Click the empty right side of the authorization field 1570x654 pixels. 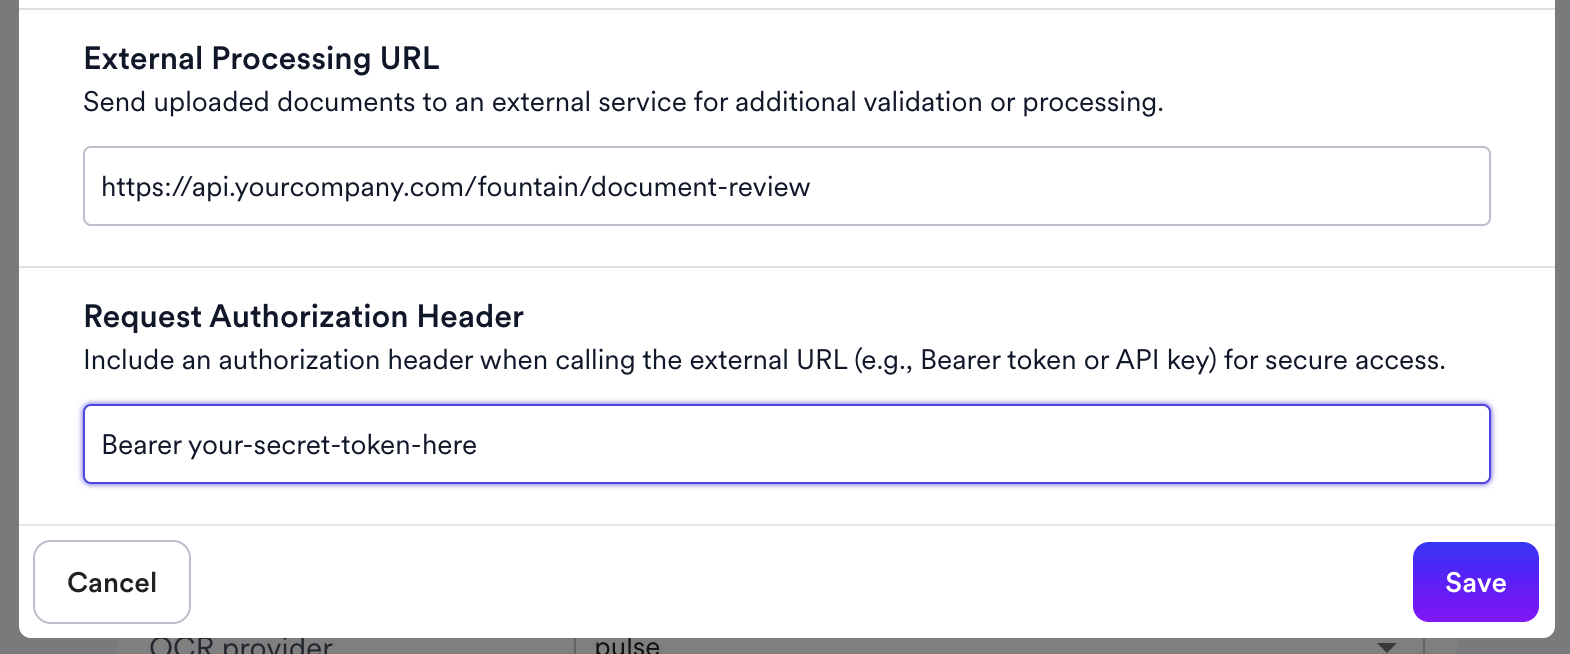coord(985,444)
